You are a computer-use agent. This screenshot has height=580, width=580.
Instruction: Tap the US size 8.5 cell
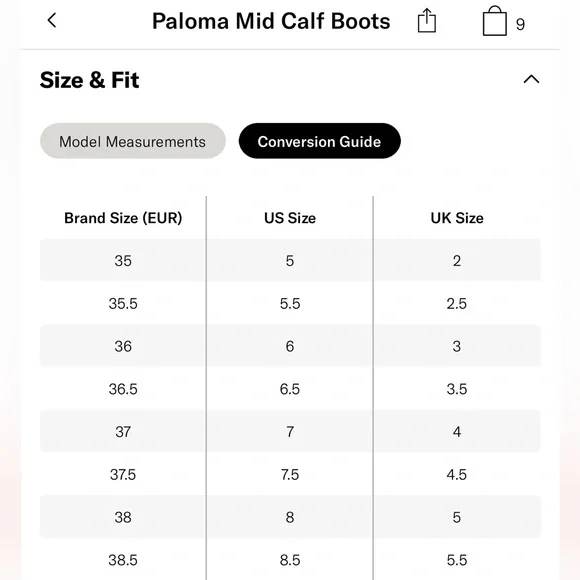tap(290, 560)
